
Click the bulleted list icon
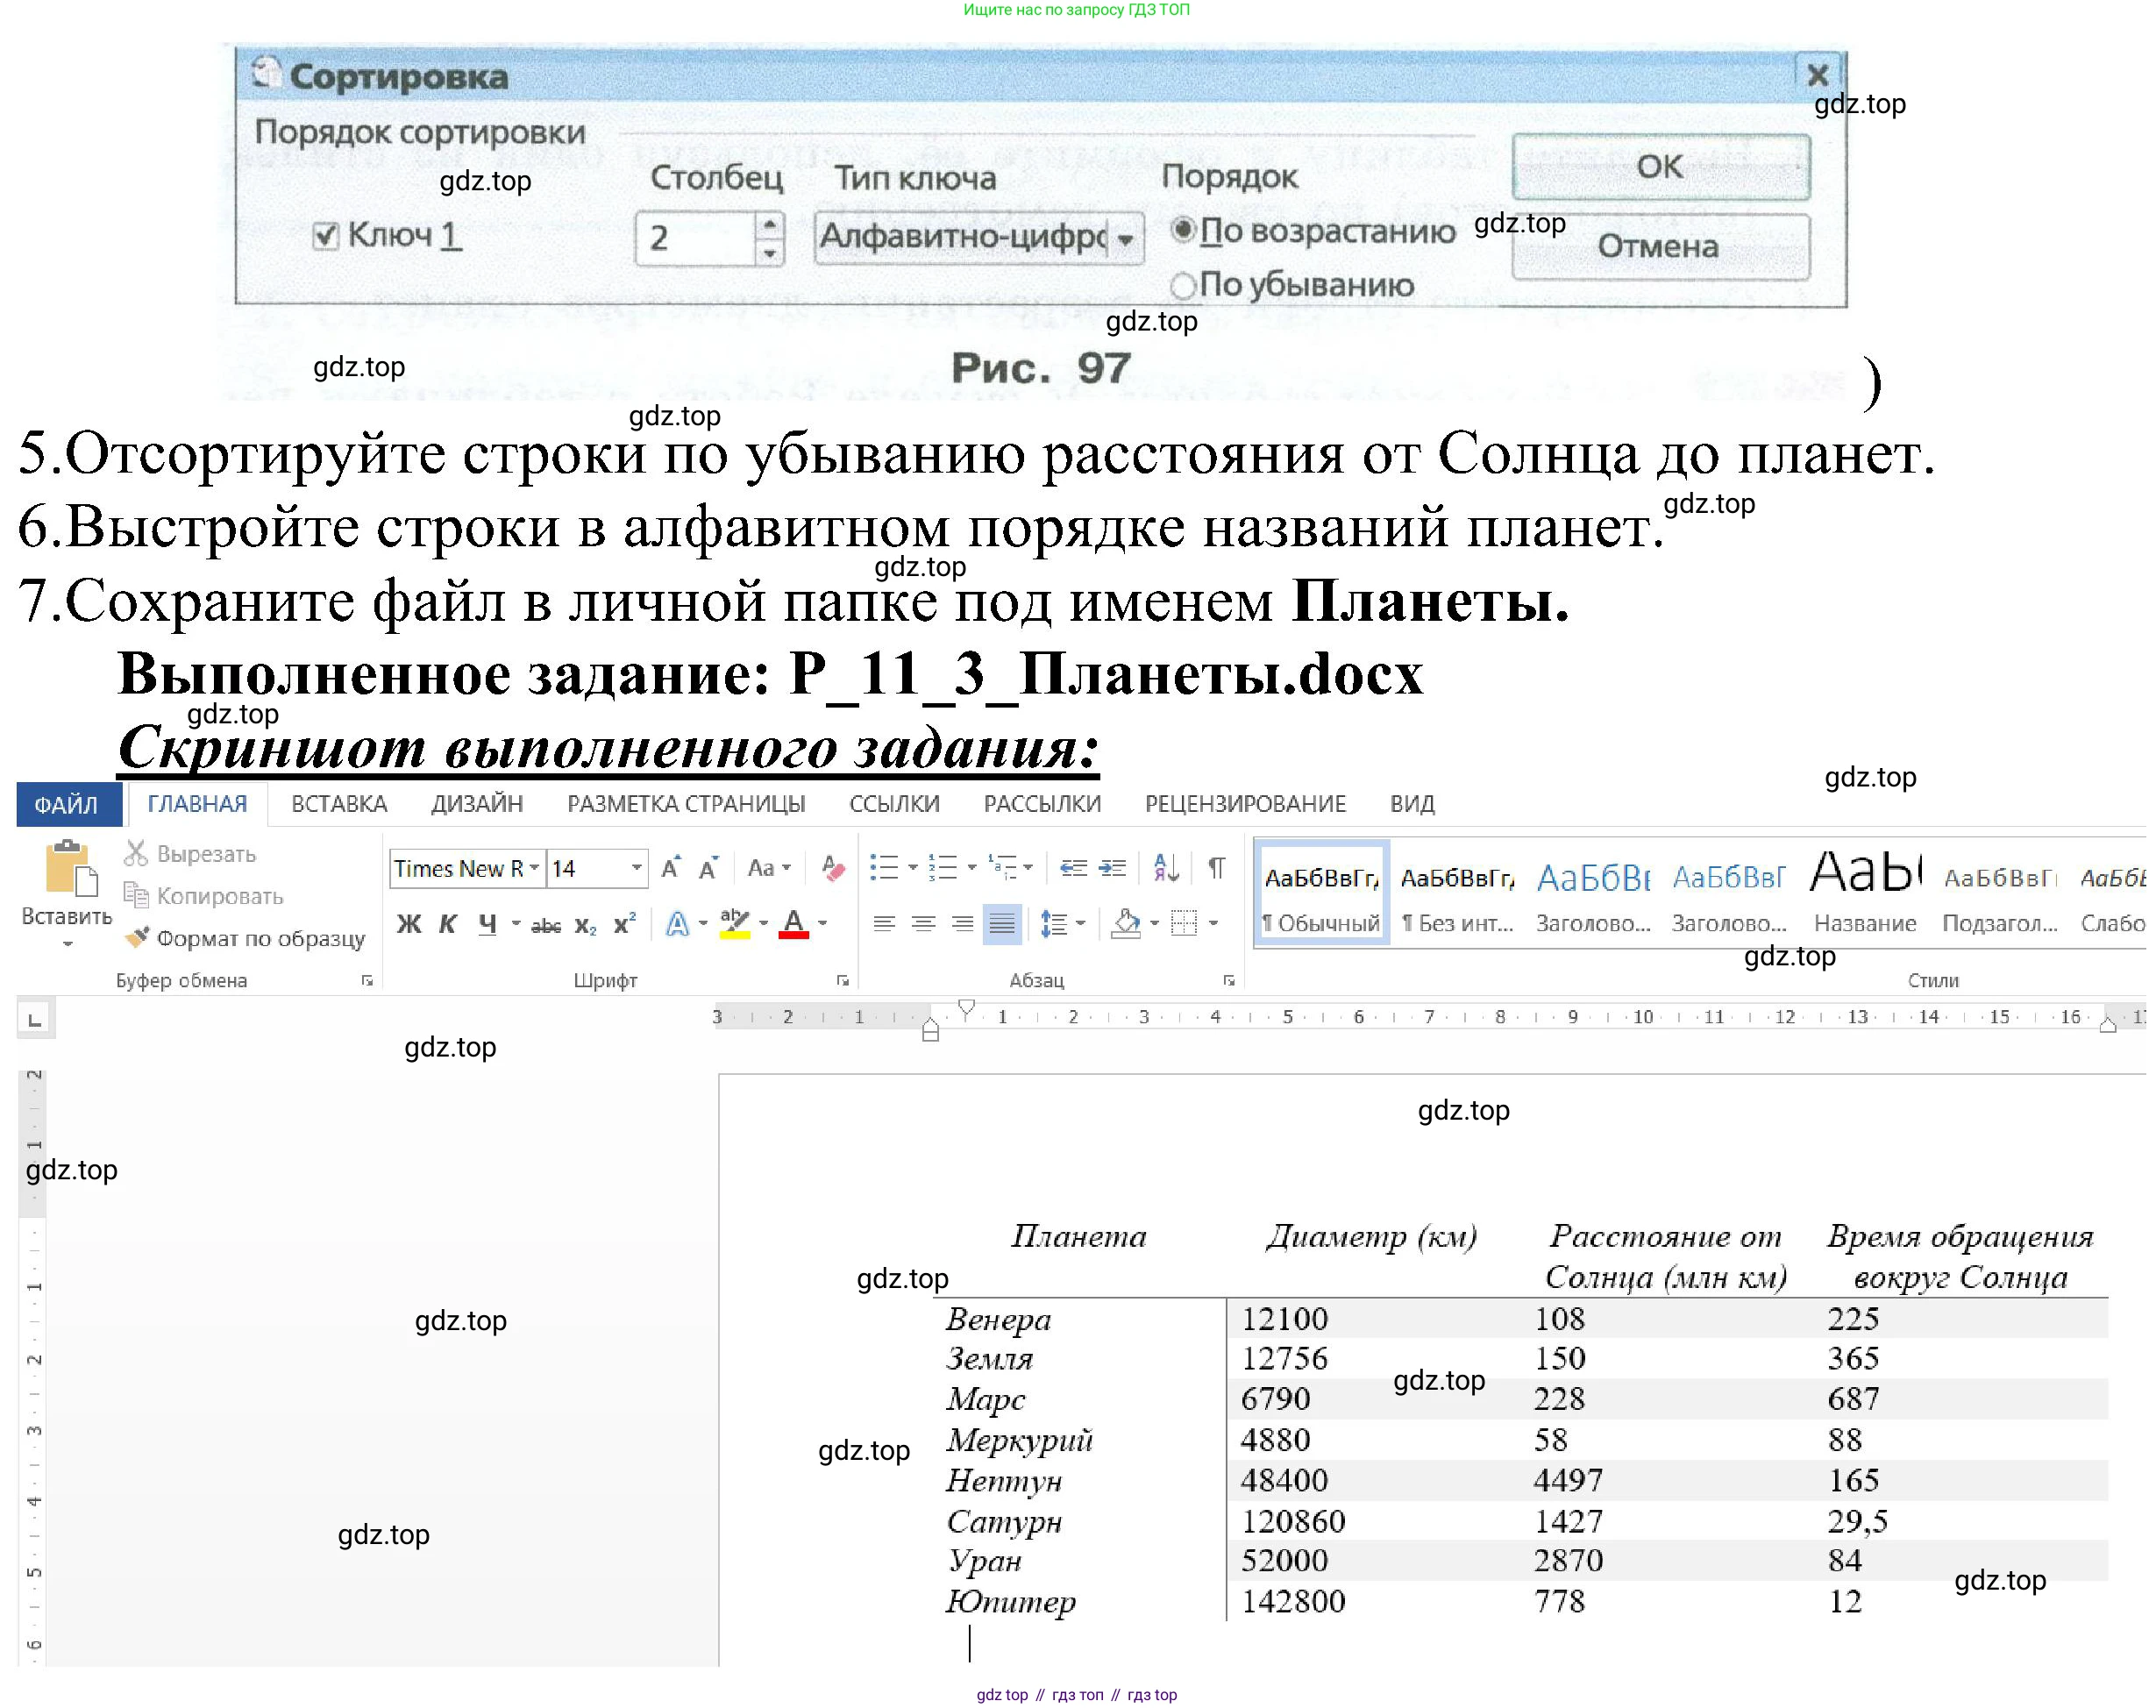(x=885, y=868)
